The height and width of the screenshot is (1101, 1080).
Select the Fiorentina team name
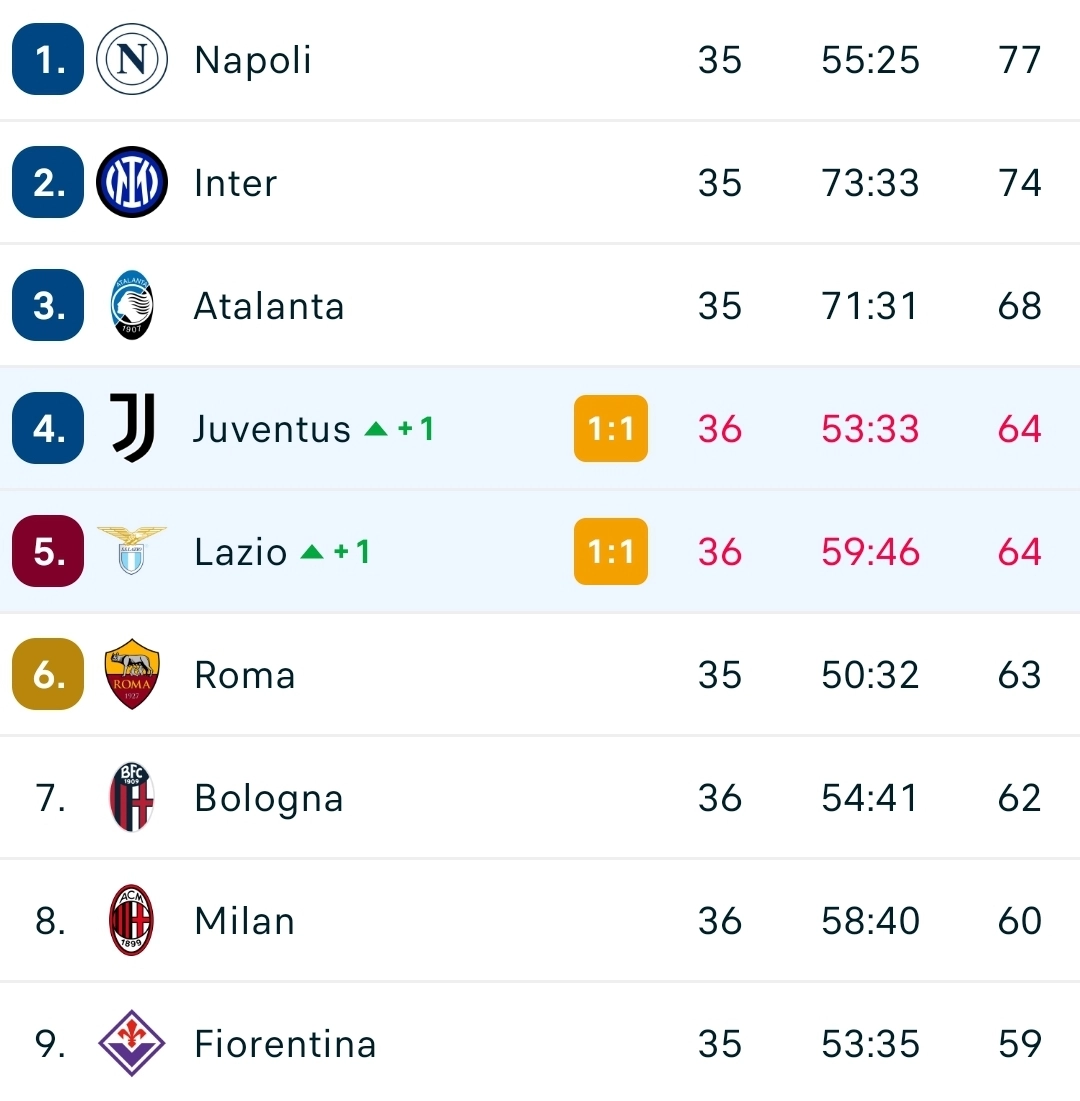286,1043
